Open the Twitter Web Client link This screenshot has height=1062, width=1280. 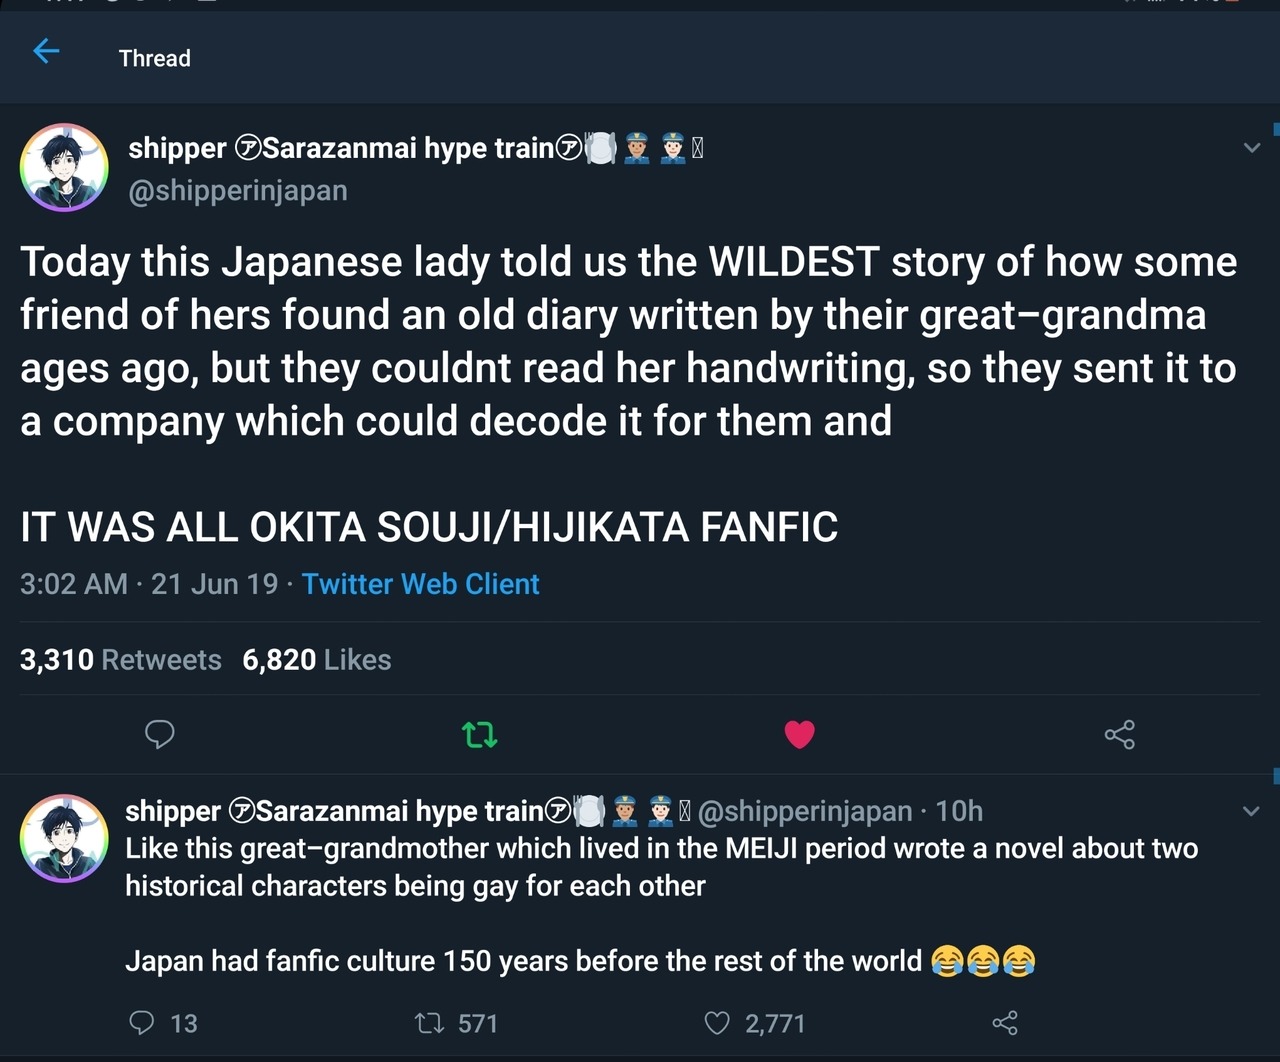coord(420,584)
